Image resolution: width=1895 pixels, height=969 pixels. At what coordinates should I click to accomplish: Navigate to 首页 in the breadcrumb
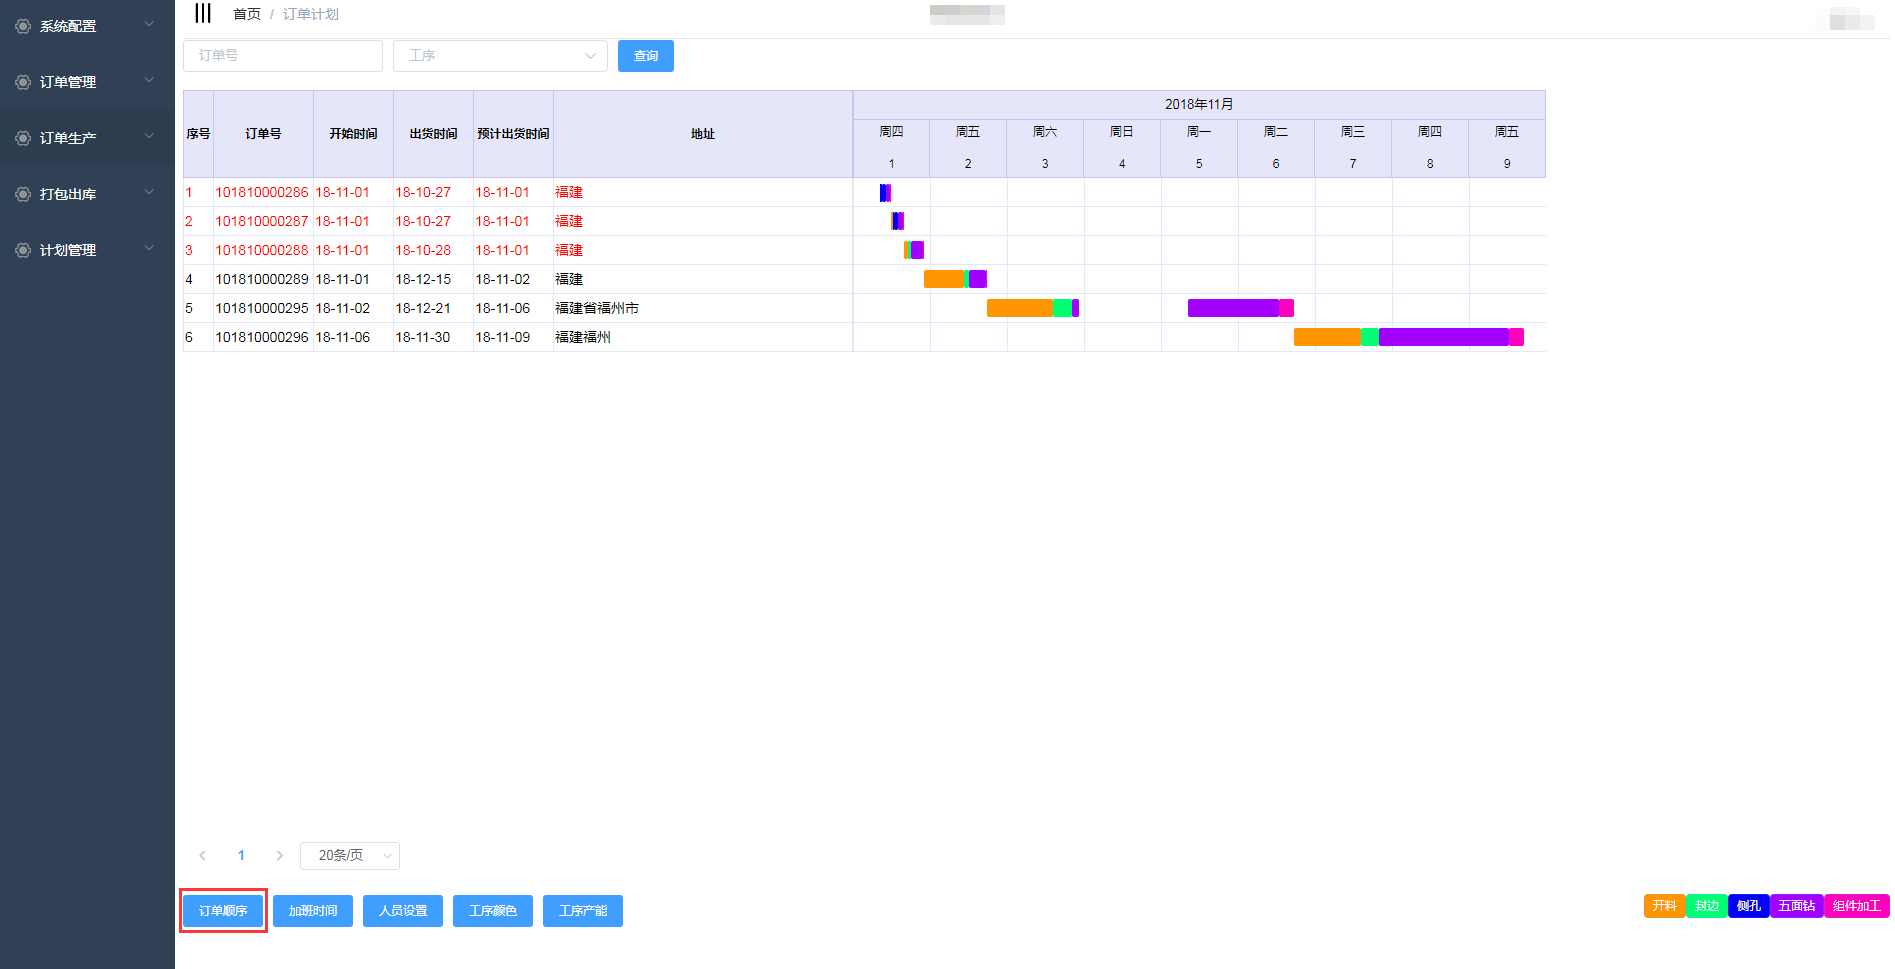coord(246,14)
